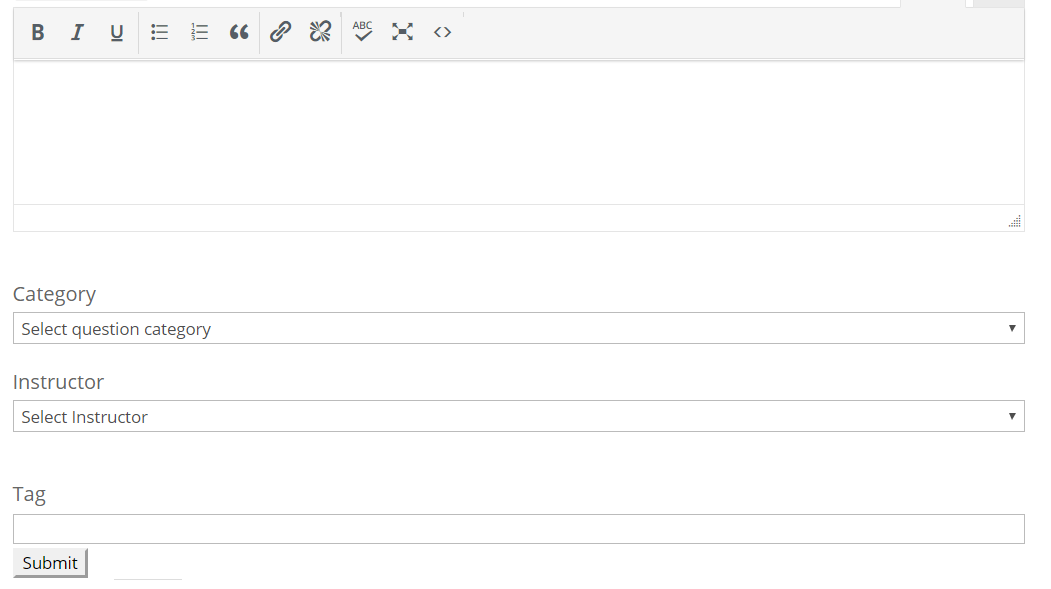1051x589 pixels.
Task: Underline the selected text
Action: point(117,32)
